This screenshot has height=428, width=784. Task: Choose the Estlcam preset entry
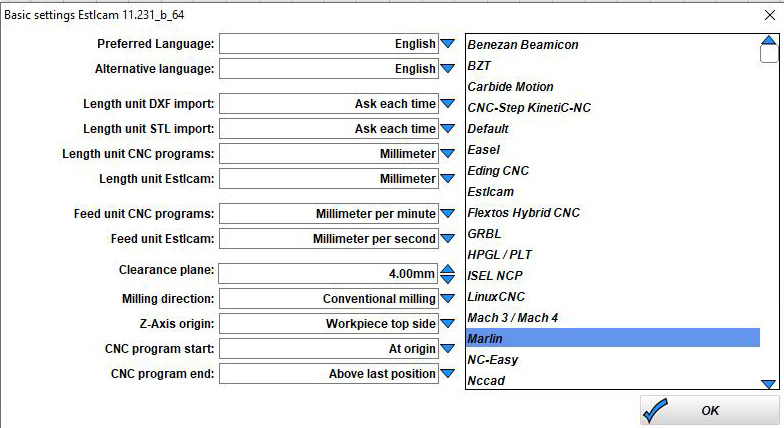[x=613, y=192]
